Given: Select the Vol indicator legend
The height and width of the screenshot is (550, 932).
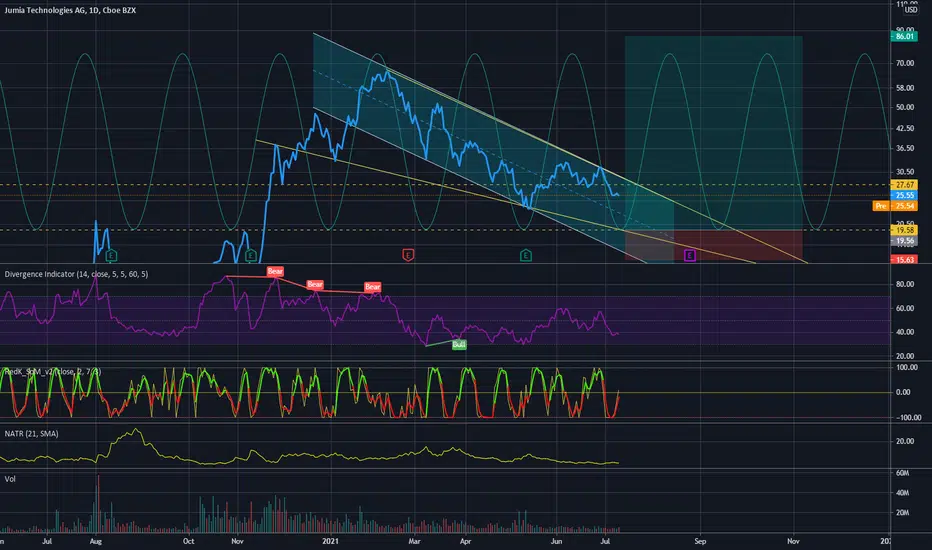Looking at the screenshot, I should [10, 479].
